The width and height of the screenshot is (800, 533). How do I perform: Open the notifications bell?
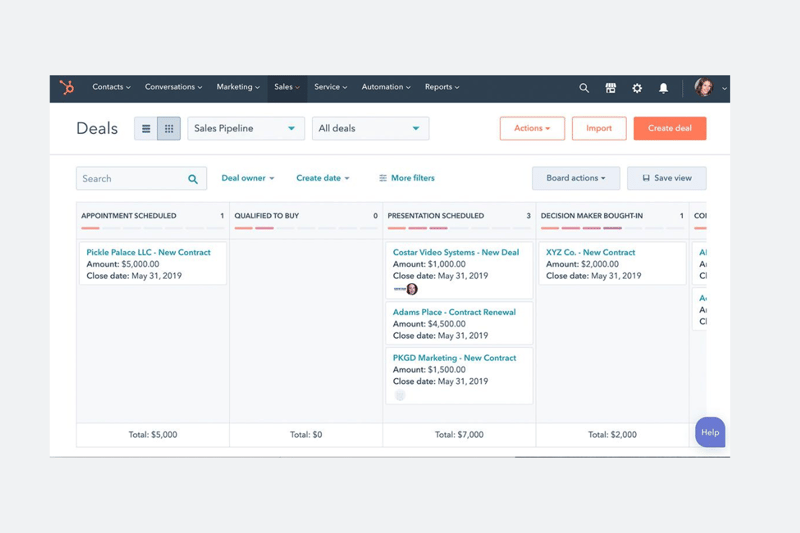pyautogui.click(x=663, y=88)
